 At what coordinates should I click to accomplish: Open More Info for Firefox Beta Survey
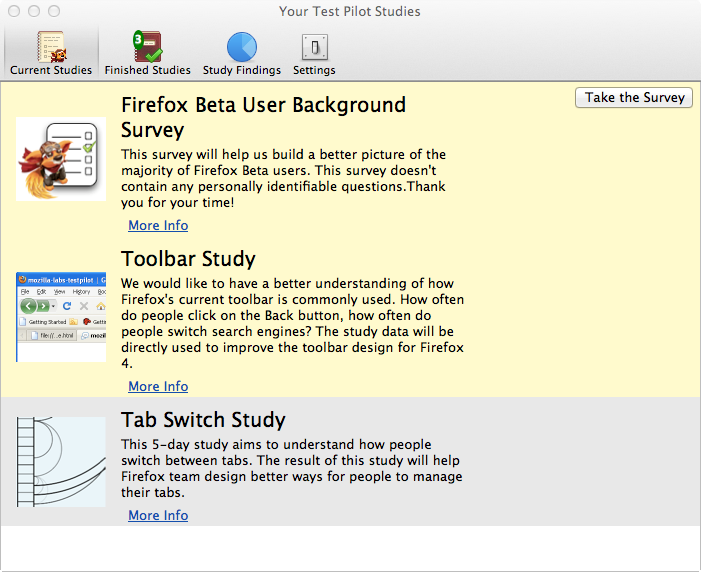[x=158, y=225]
